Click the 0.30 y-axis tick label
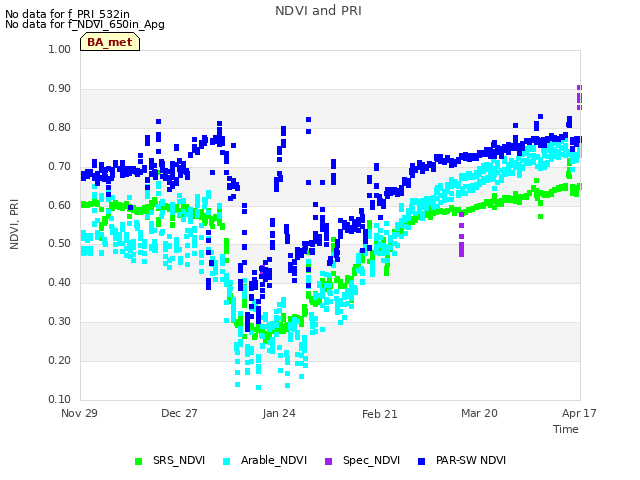640x480 pixels. click(60, 322)
